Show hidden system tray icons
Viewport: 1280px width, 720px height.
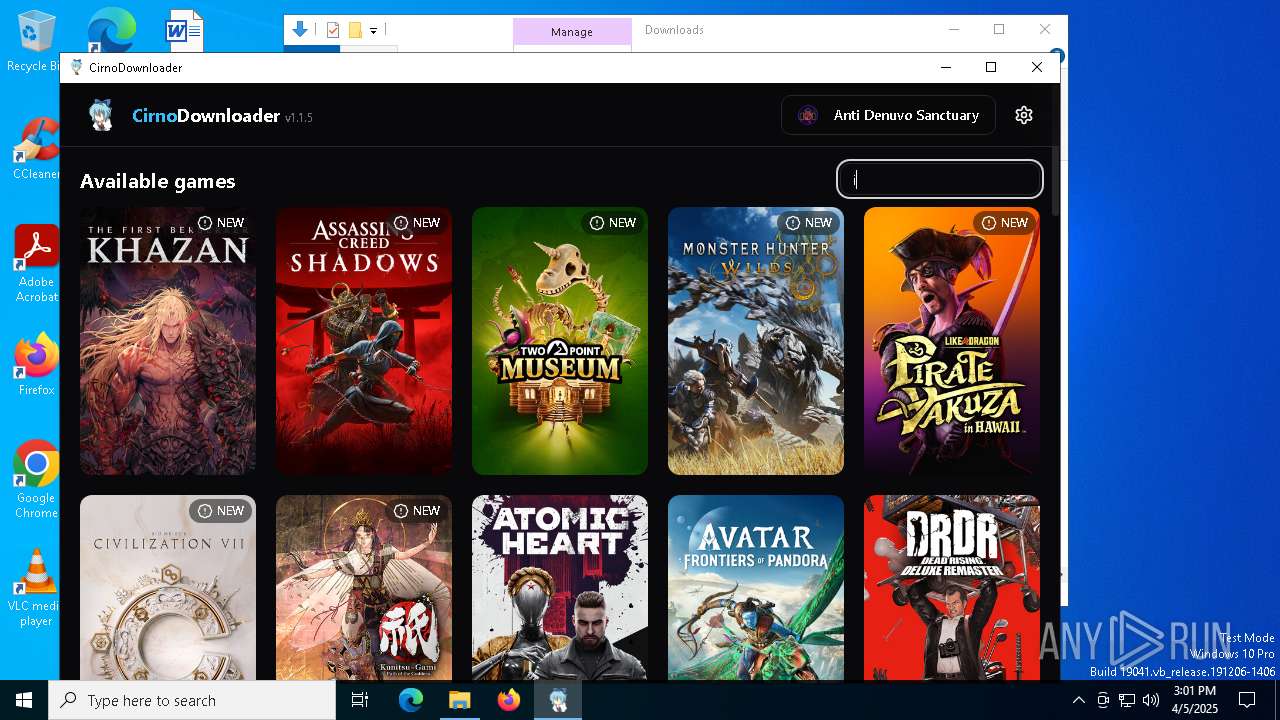[x=1078, y=700]
